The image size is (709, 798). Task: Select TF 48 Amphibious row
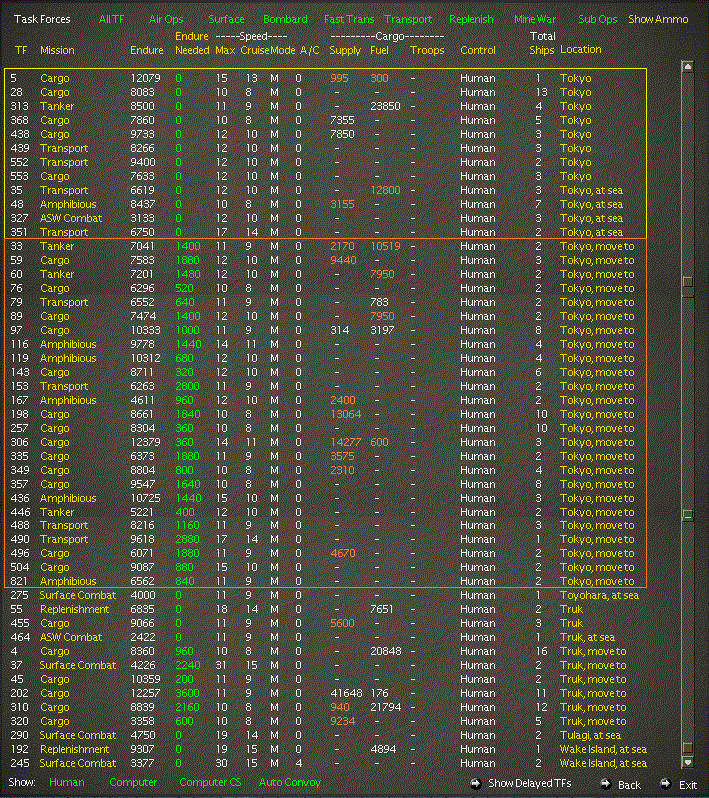tap(326, 205)
